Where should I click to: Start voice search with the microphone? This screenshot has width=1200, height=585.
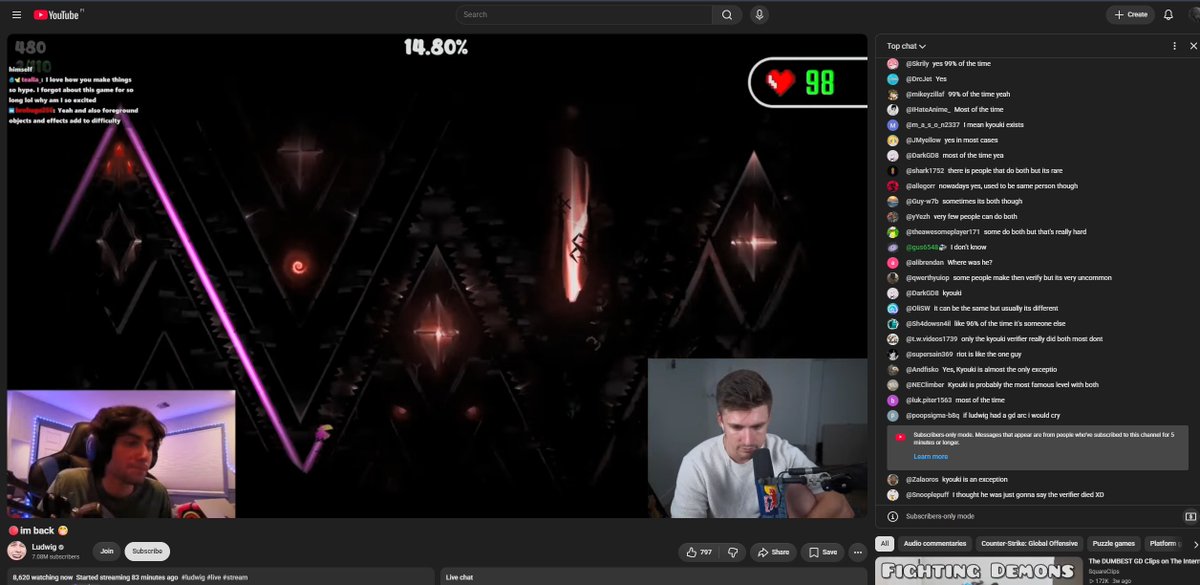pyautogui.click(x=760, y=15)
